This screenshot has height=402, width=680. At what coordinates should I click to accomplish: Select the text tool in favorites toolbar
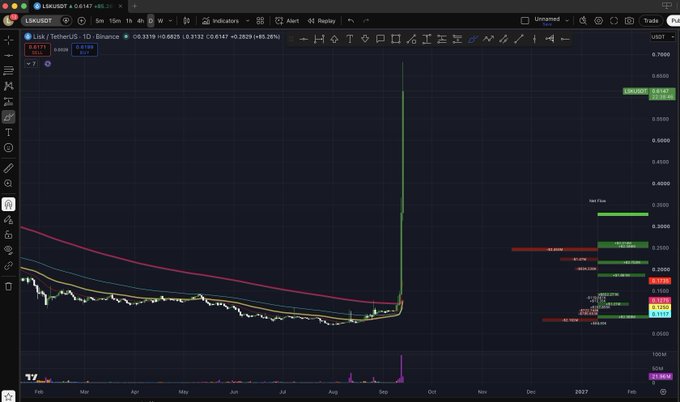[x=350, y=39]
